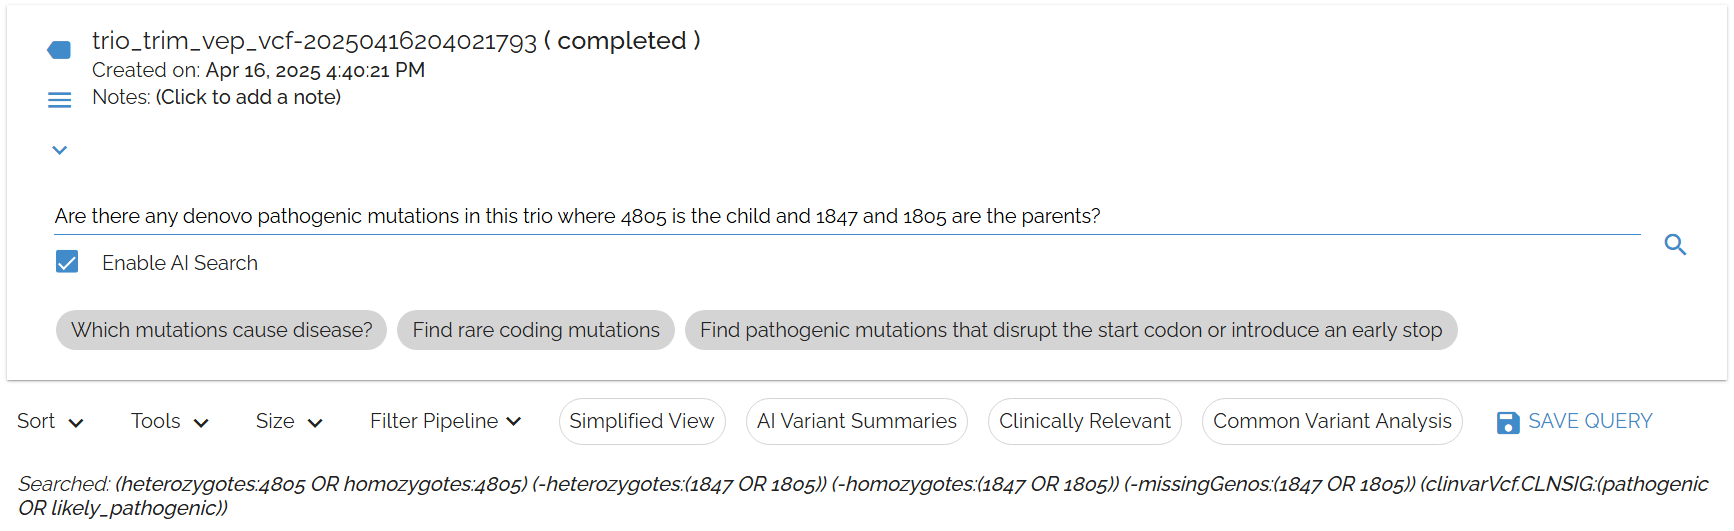The image size is (1734, 531).
Task: Open the Sort dropdown
Action: click(50, 422)
